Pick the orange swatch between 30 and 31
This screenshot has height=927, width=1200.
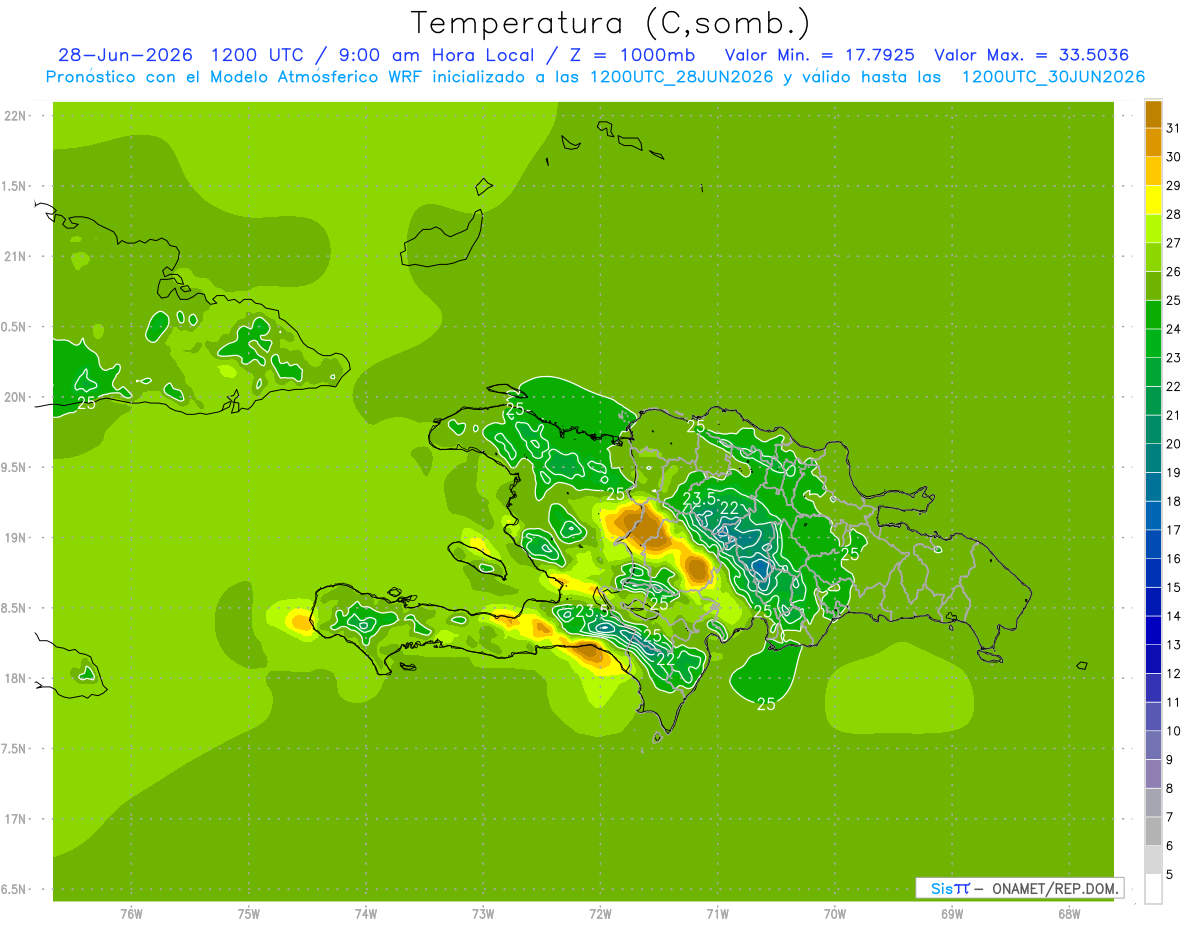pyautogui.click(x=1153, y=142)
